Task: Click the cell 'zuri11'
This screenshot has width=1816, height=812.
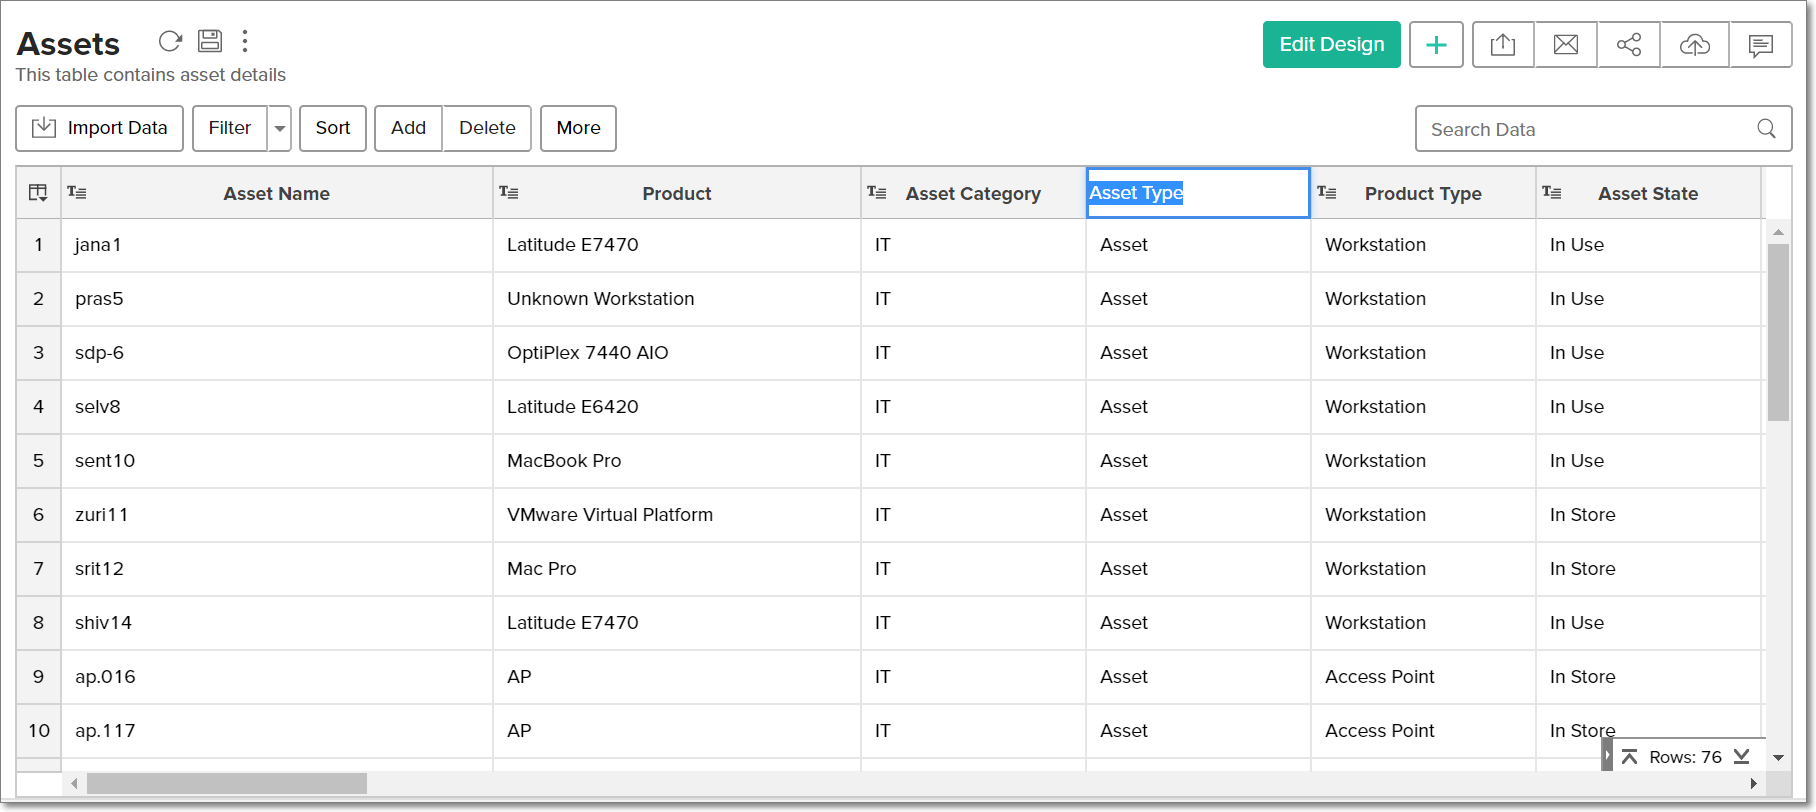Action: pos(277,515)
